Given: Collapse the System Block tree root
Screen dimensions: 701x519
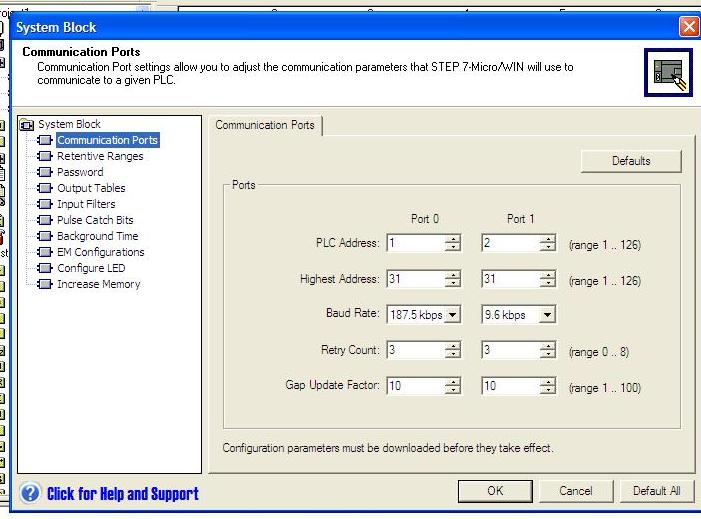Looking at the screenshot, I should click(27, 125).
